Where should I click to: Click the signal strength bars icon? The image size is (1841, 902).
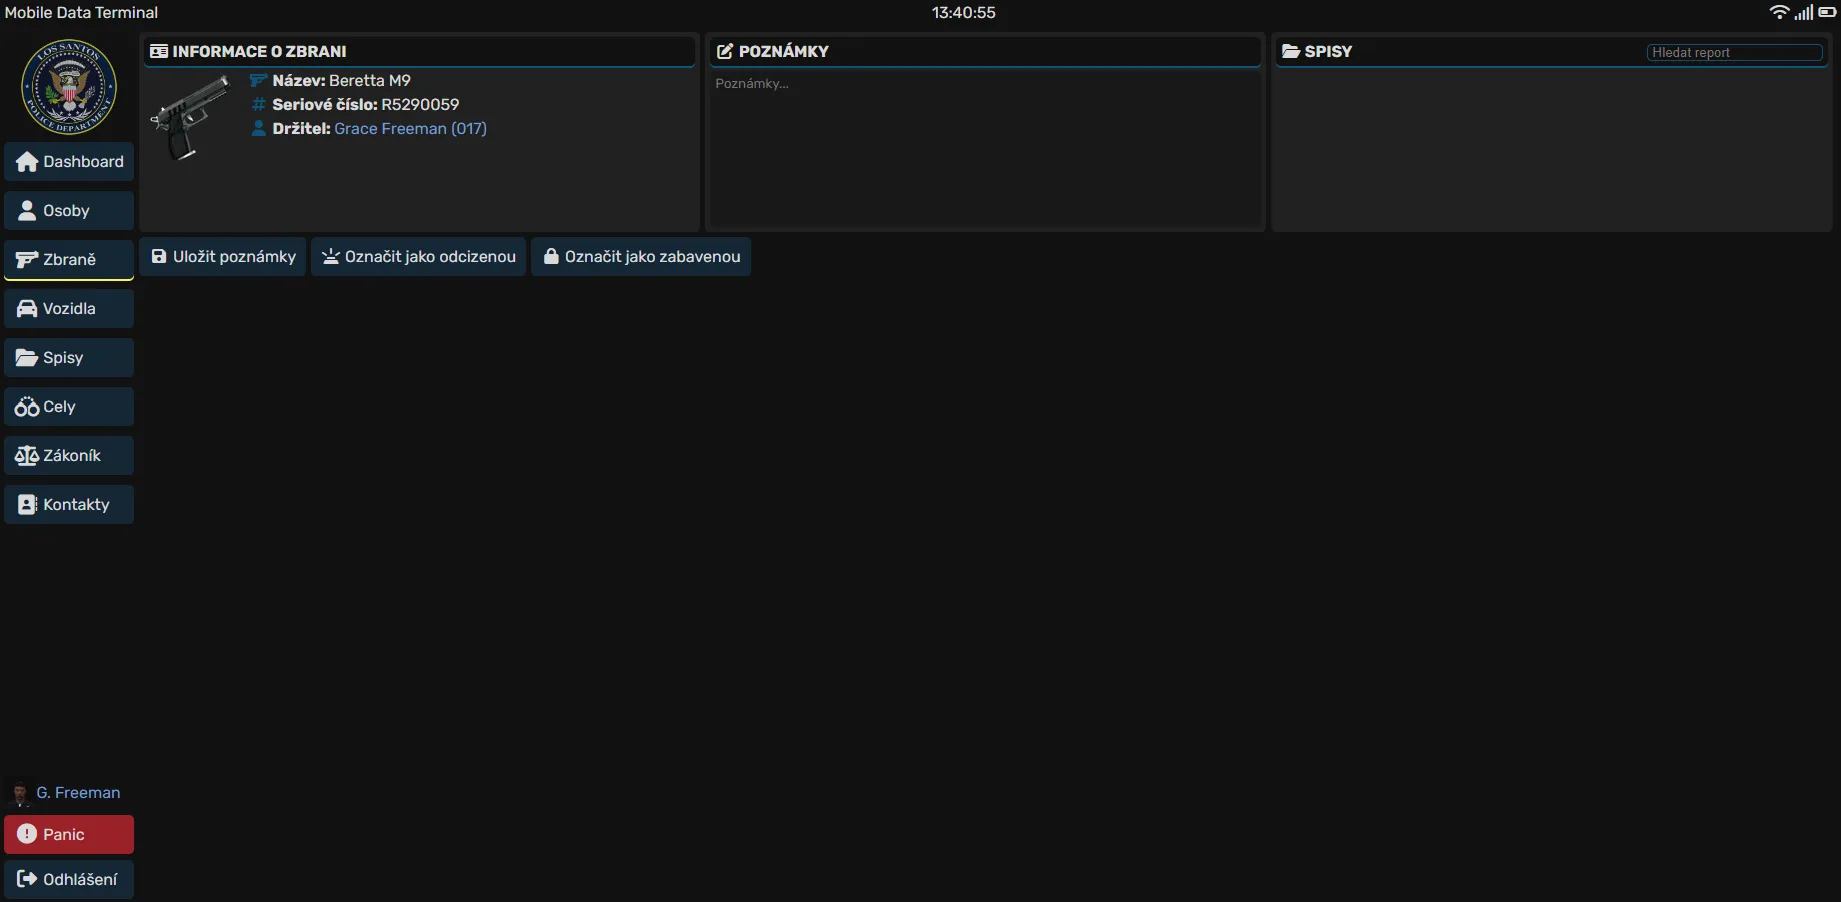[1803, 13]
